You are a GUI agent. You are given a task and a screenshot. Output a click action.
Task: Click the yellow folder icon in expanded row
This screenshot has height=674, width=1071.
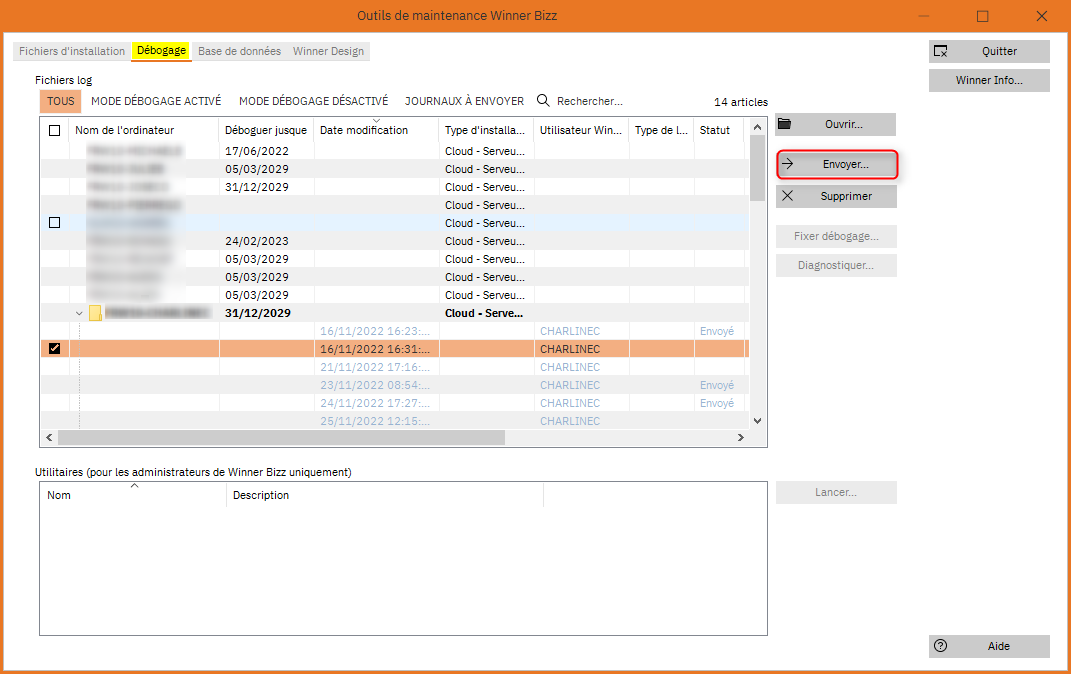click(x=96, y=313)
